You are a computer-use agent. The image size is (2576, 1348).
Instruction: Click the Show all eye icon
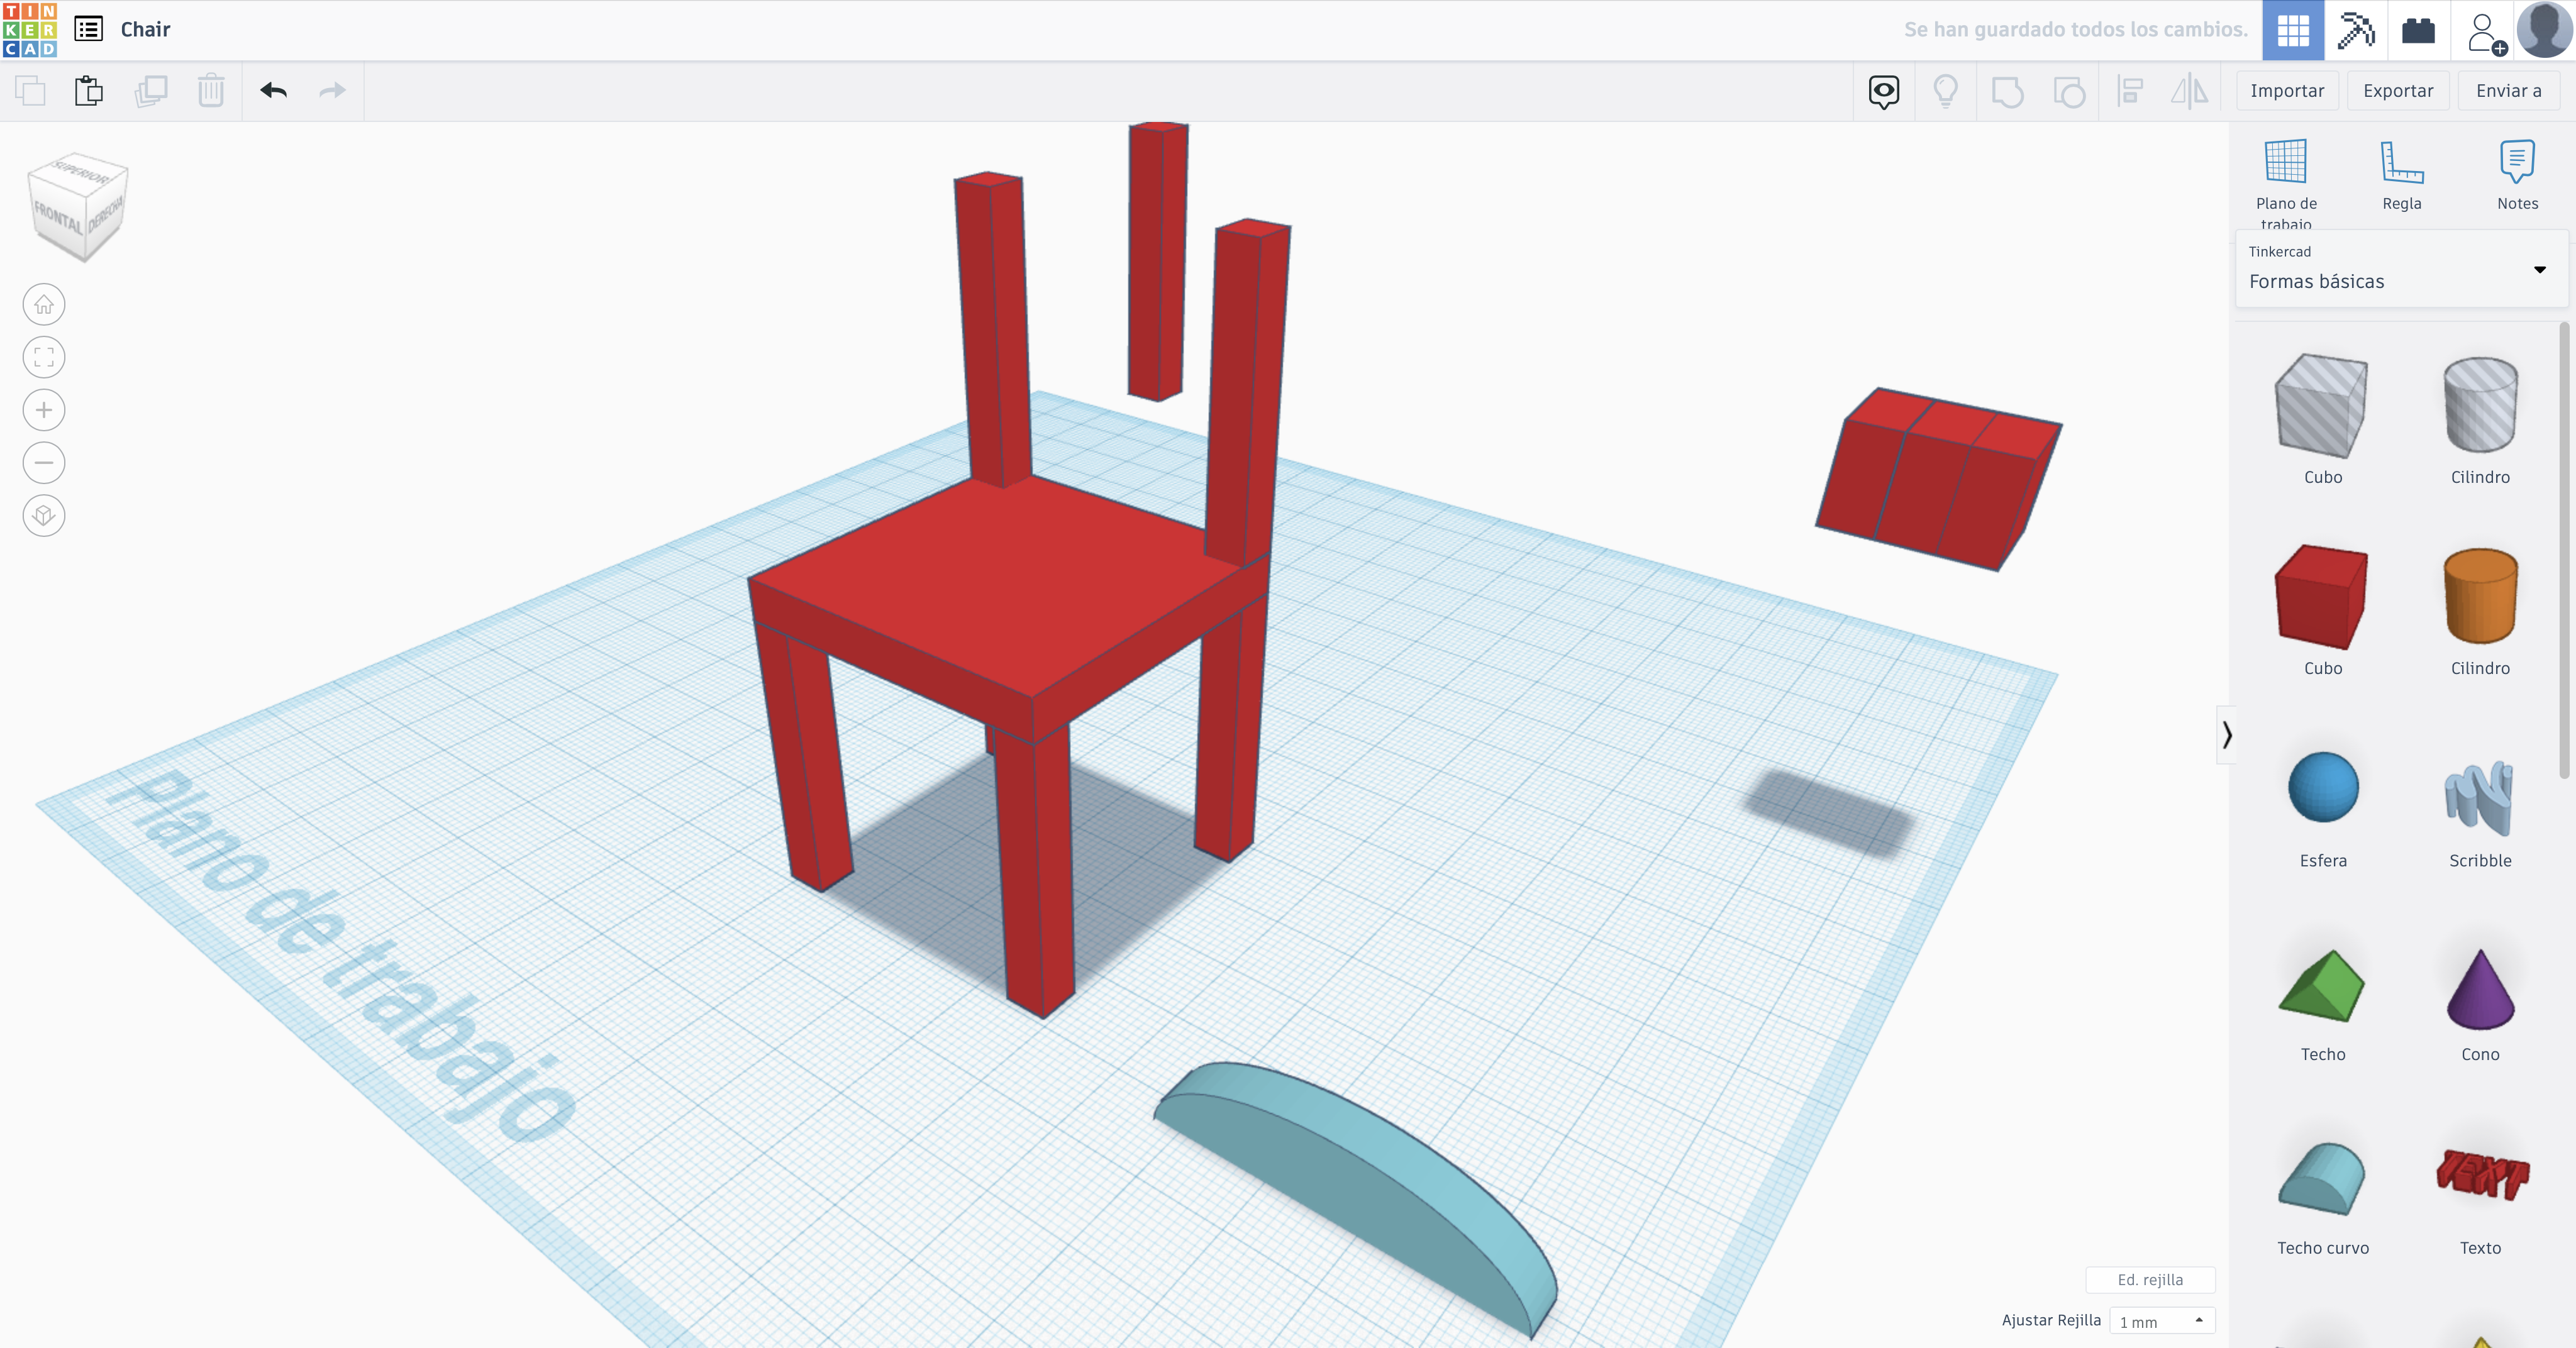coord(1884,92)
